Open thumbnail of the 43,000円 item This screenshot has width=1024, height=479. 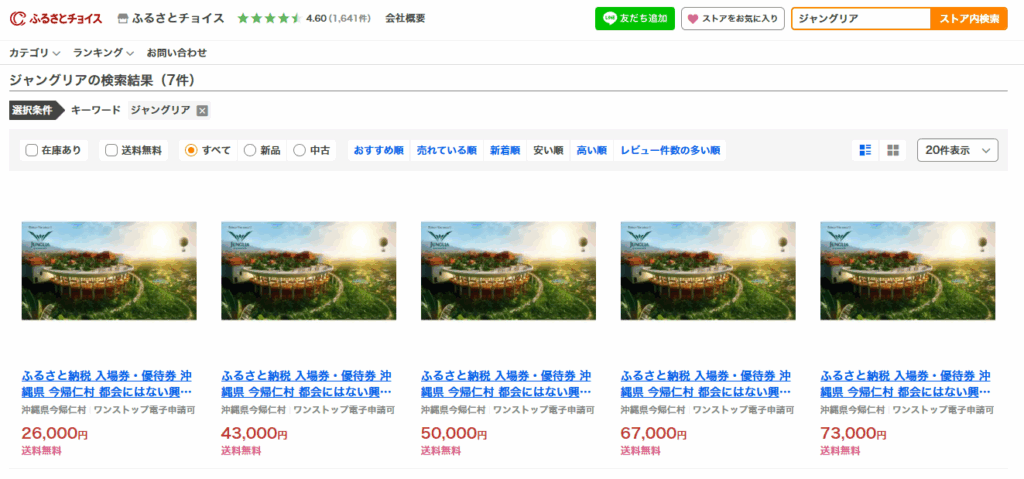click(309, 271)
